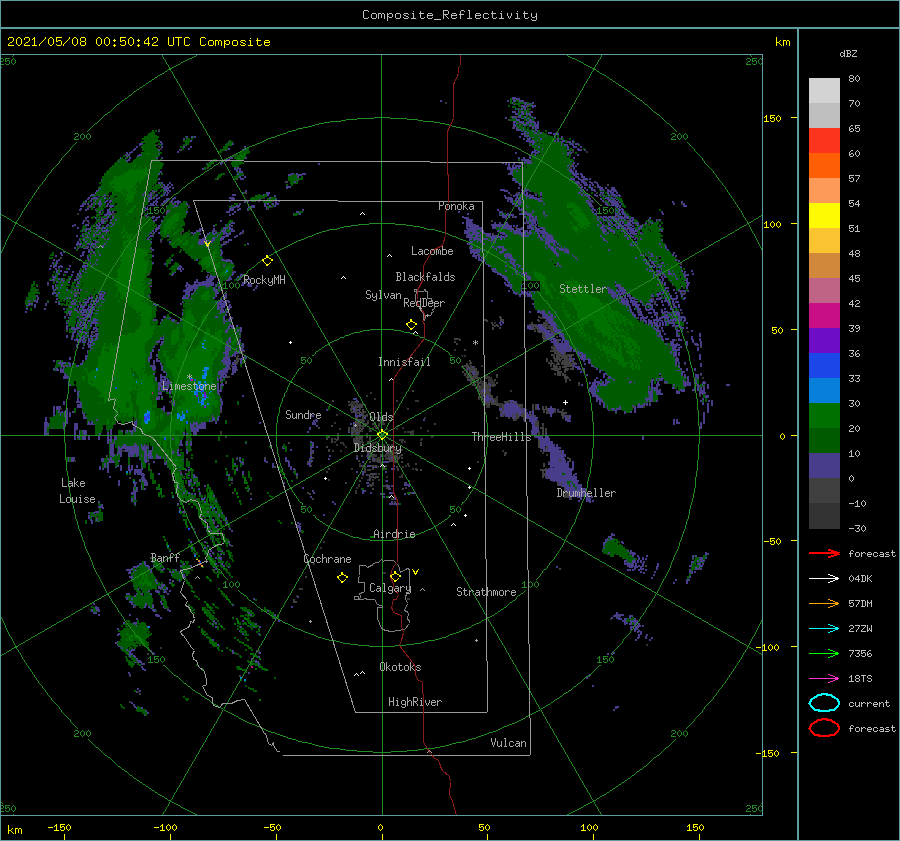Image resolution: width=900 pixels, height=841 pixels.
Task: Click the top-right yellow km axis label
Action: pyautogui.click(x=782, y=42)
